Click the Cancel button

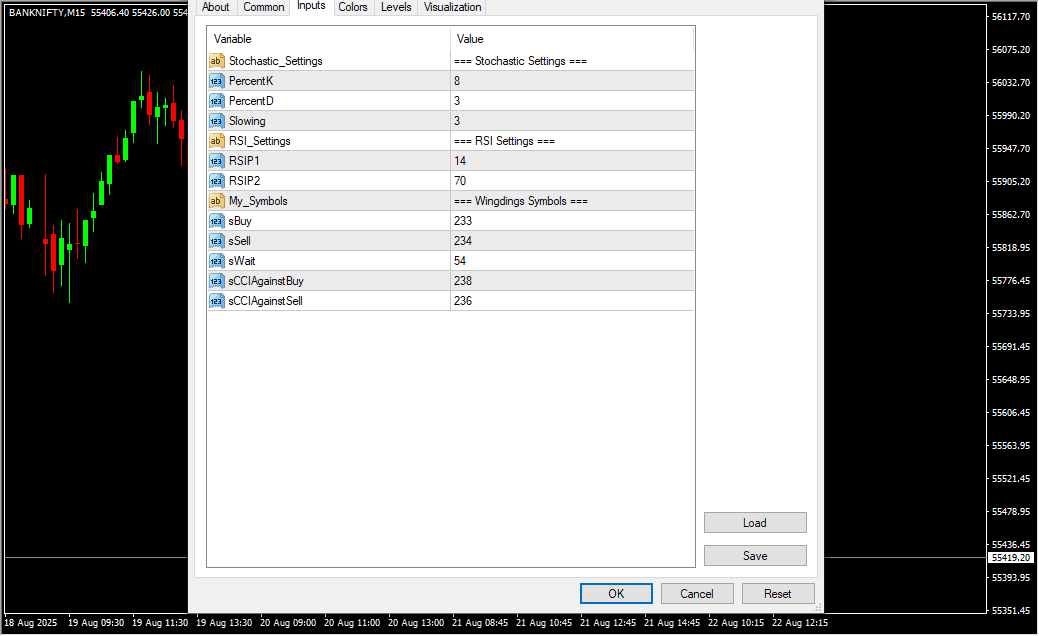697,593
